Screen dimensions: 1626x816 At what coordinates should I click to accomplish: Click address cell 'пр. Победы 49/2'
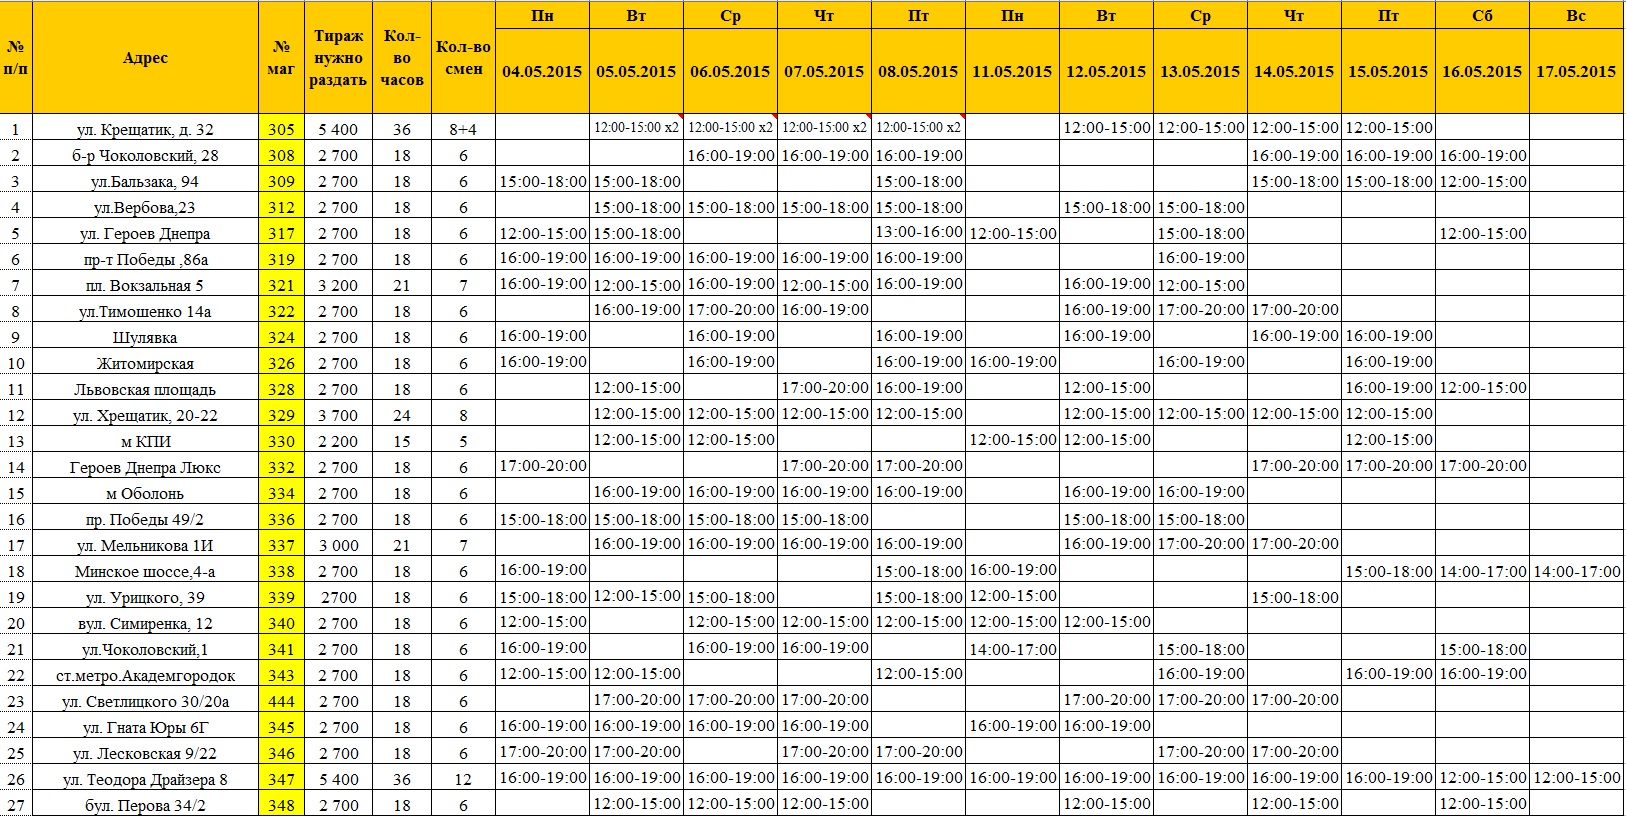tap(145, 519)
